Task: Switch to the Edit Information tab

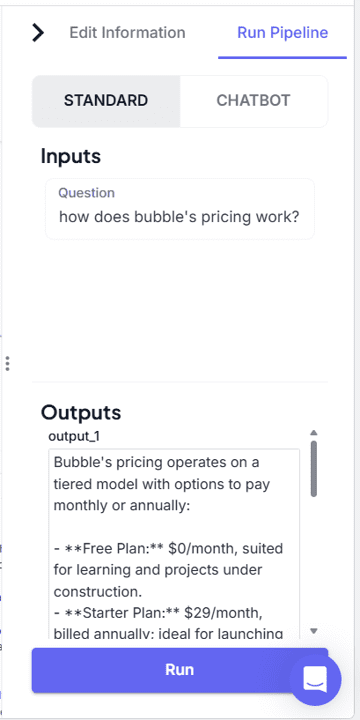Action: point(127,33)
